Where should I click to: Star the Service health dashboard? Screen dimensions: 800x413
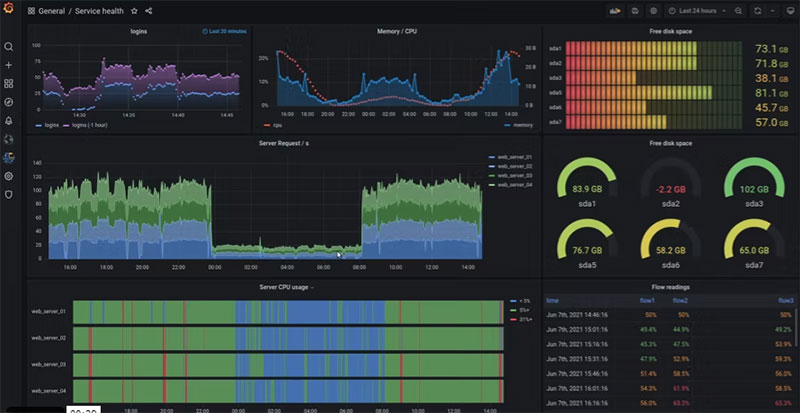pos(134,11)
